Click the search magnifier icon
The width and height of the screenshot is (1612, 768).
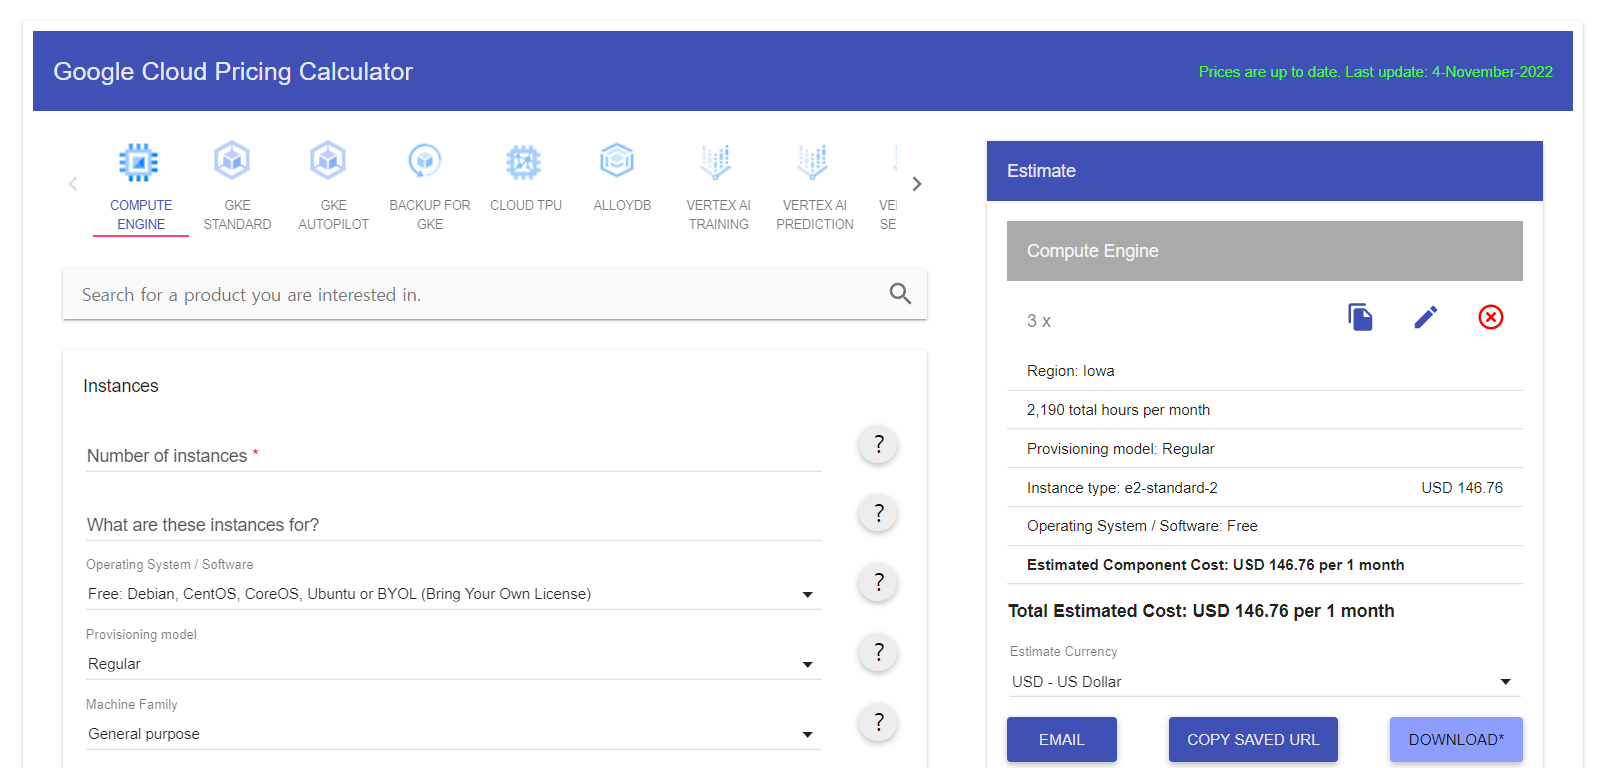click(900, 294)
